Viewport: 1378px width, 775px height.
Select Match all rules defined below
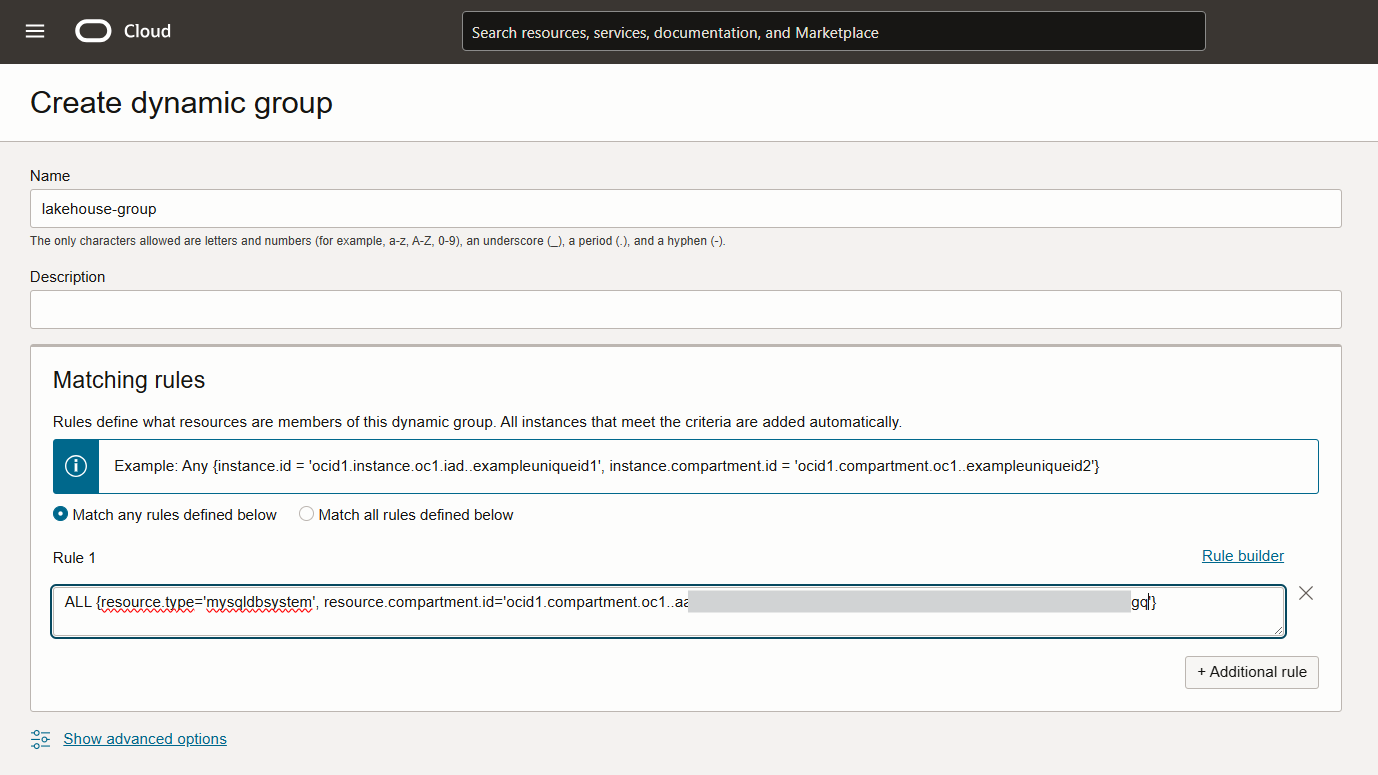(x=306, y=514)
